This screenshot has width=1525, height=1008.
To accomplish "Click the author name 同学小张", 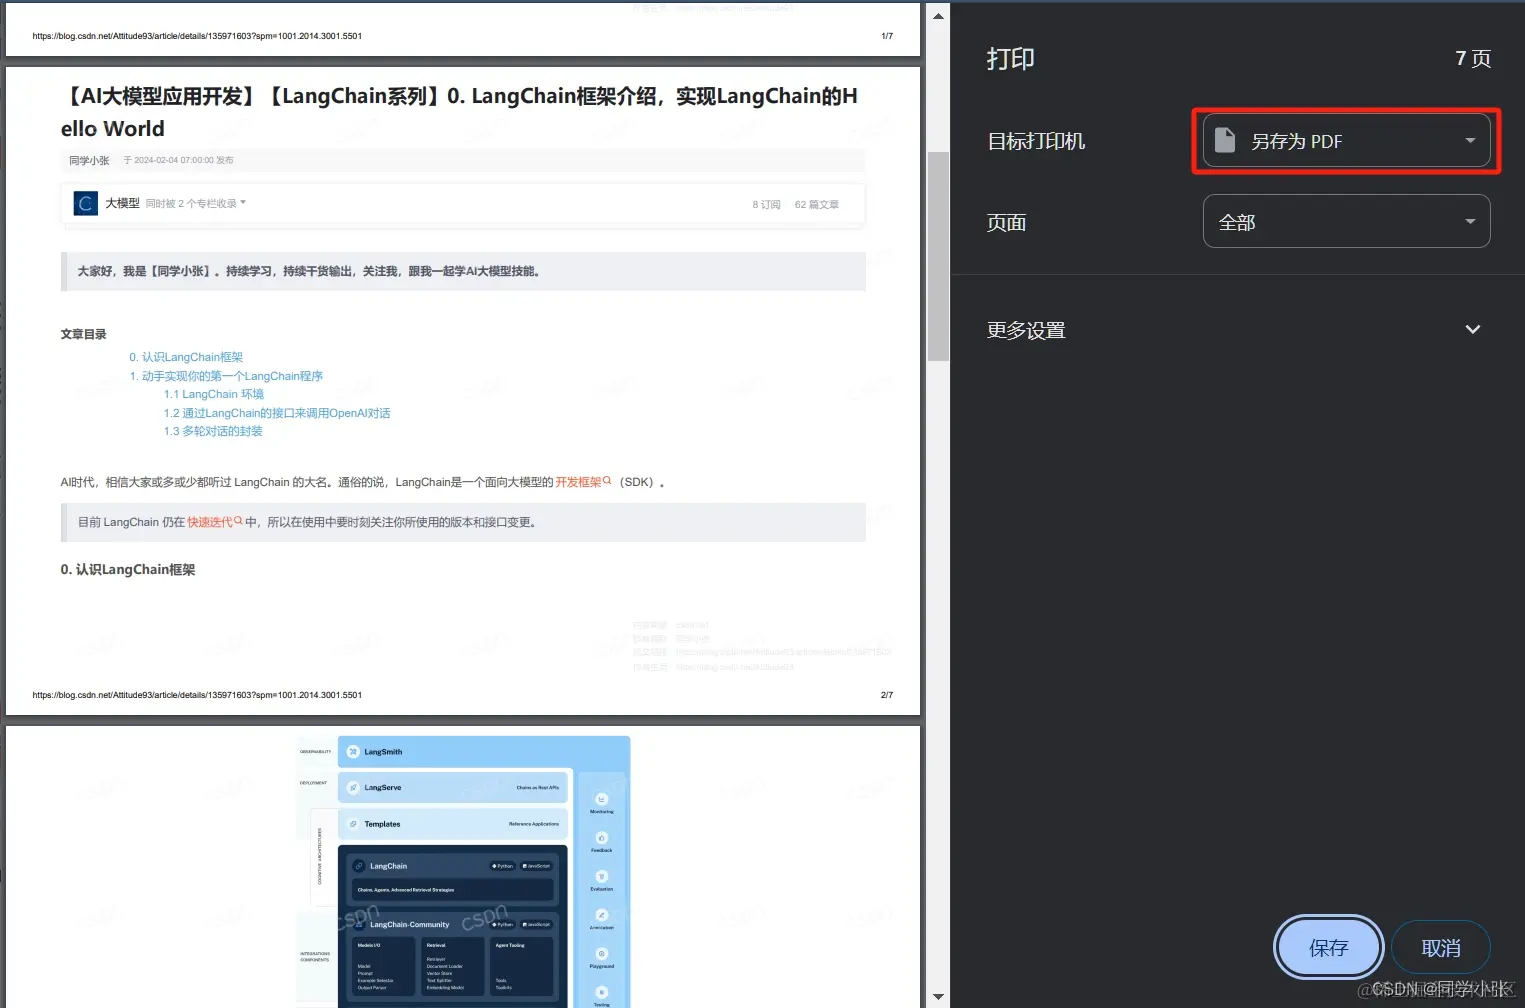I will tap(89, 160).
